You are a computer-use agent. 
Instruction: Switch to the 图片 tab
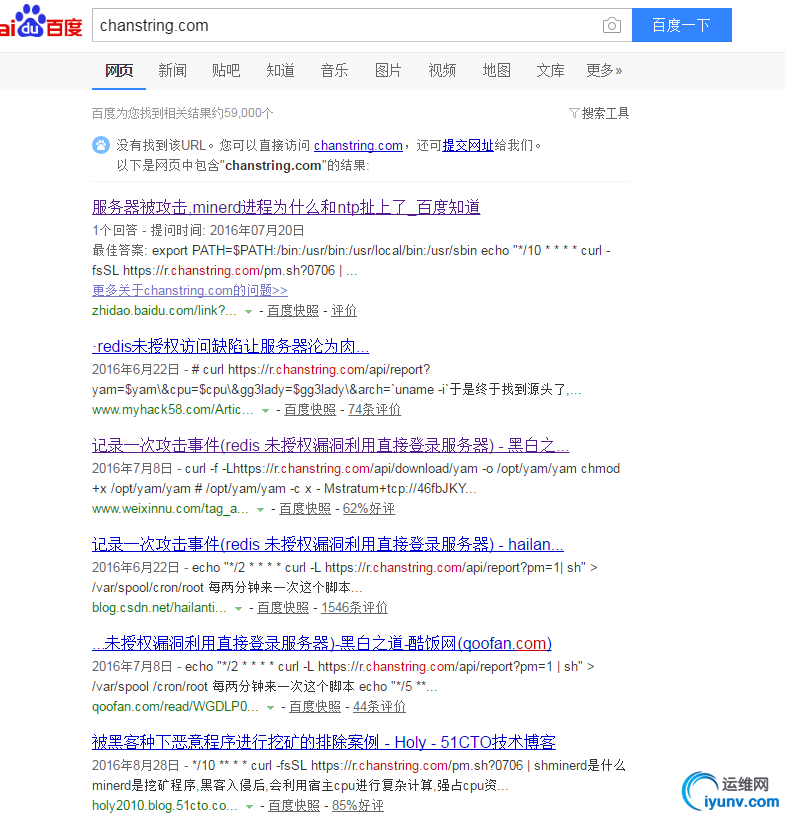[388, 70]
